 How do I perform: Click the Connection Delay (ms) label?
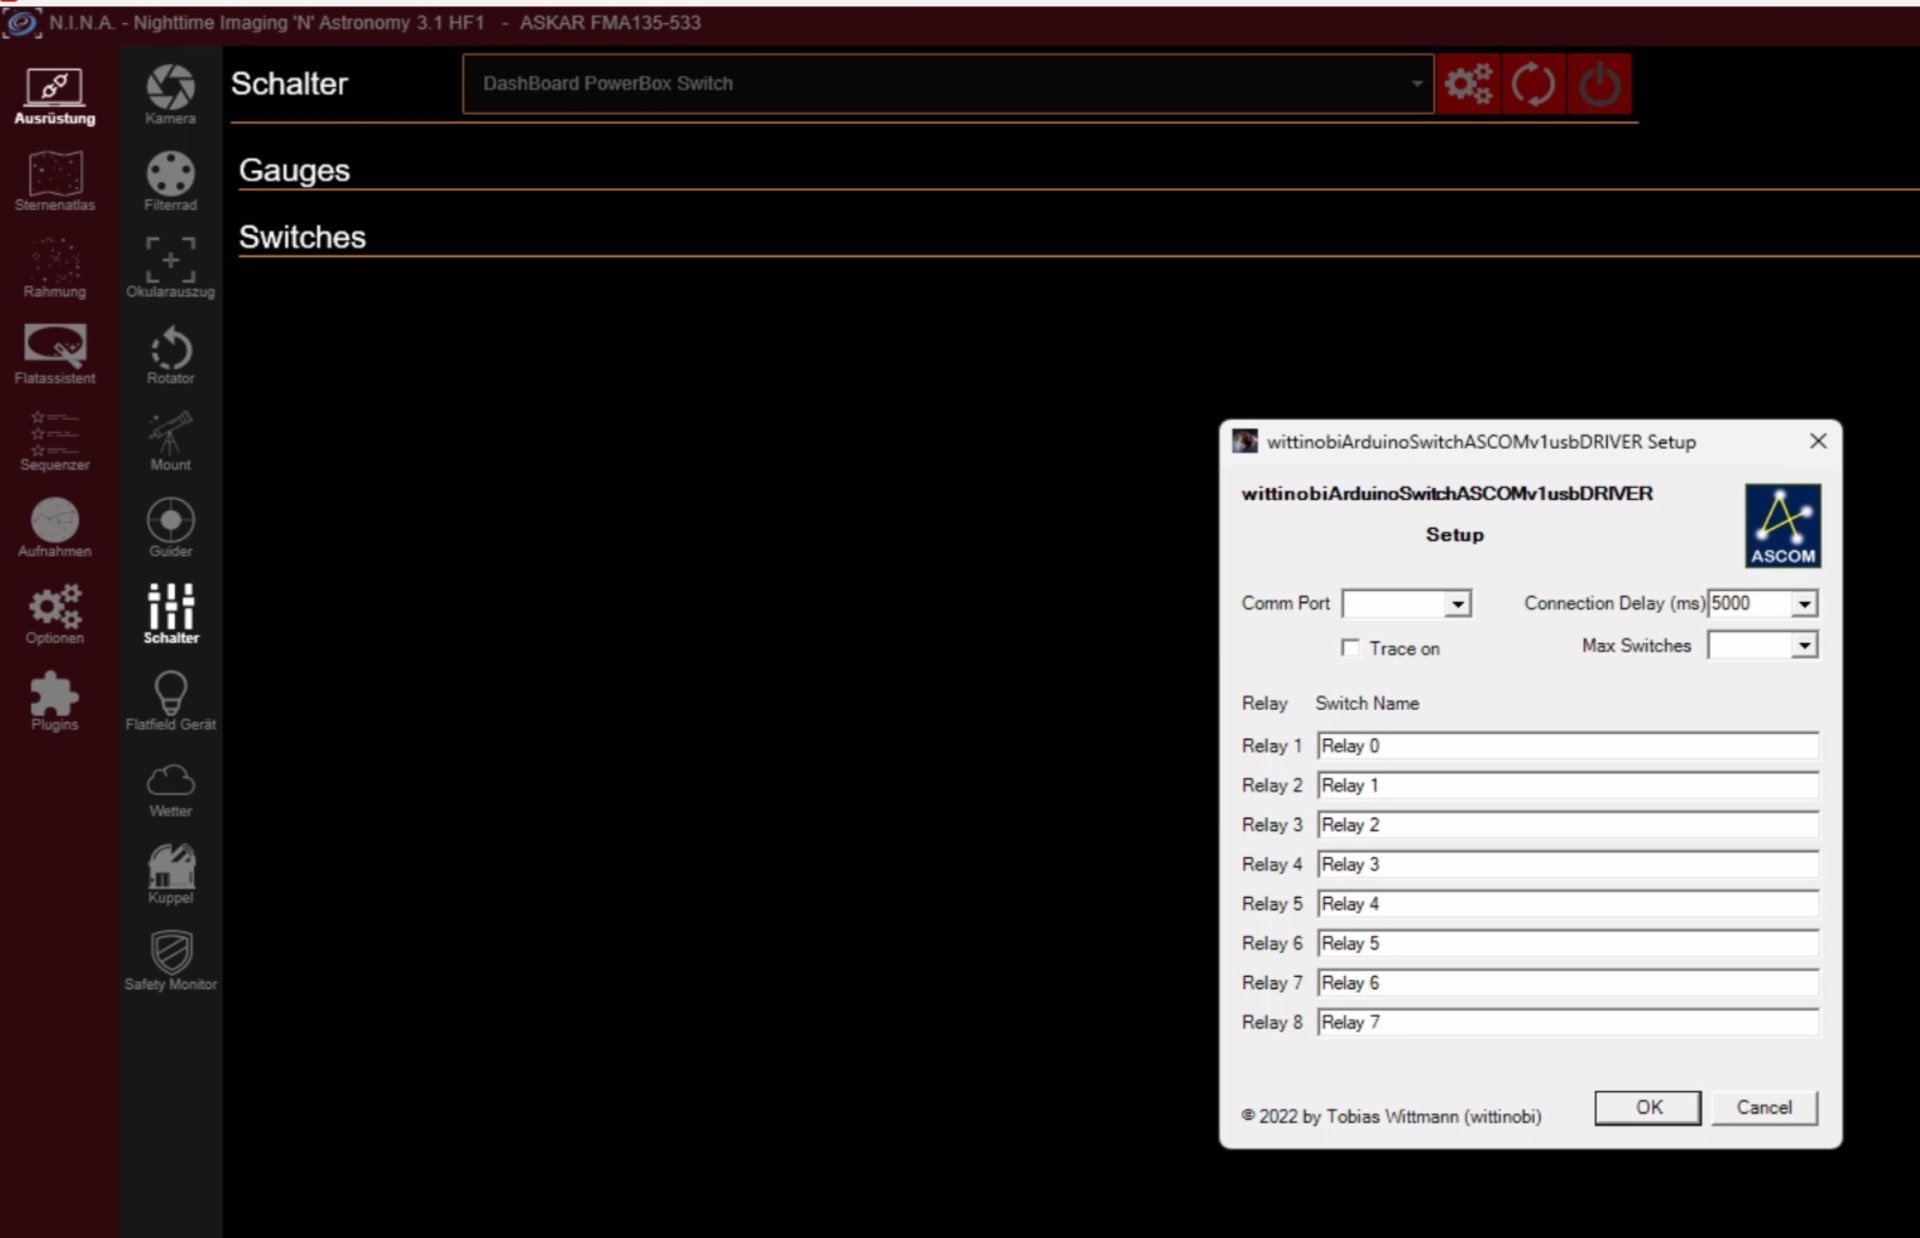tap(1614, 603)
